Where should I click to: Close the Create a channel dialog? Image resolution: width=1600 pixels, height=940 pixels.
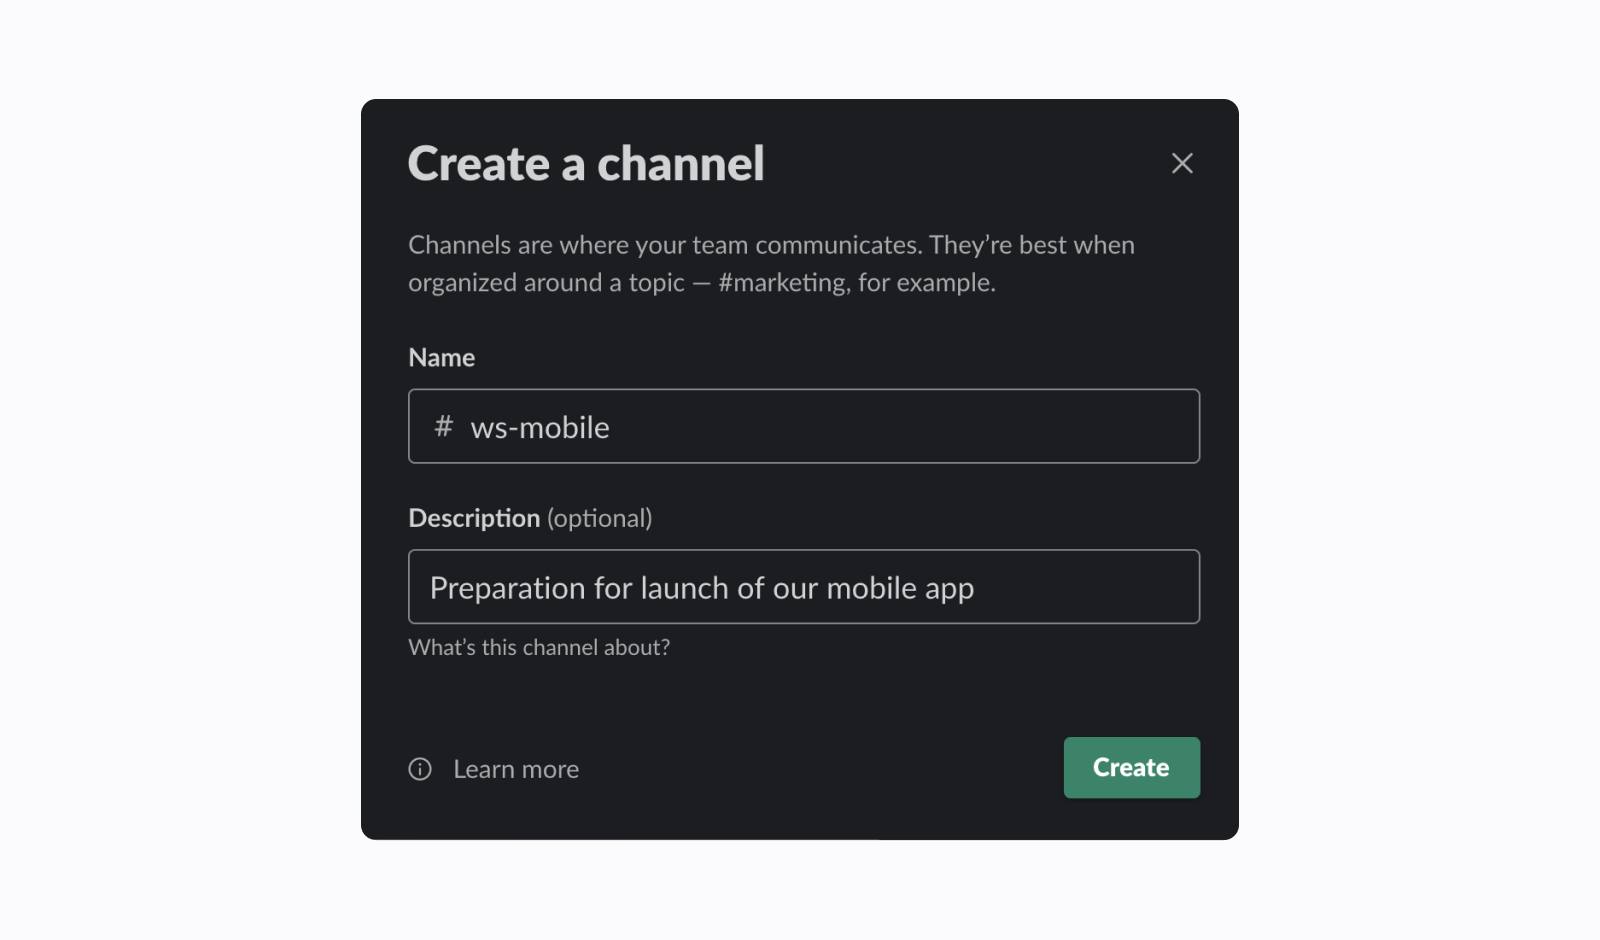click(x=1182, y=163)
